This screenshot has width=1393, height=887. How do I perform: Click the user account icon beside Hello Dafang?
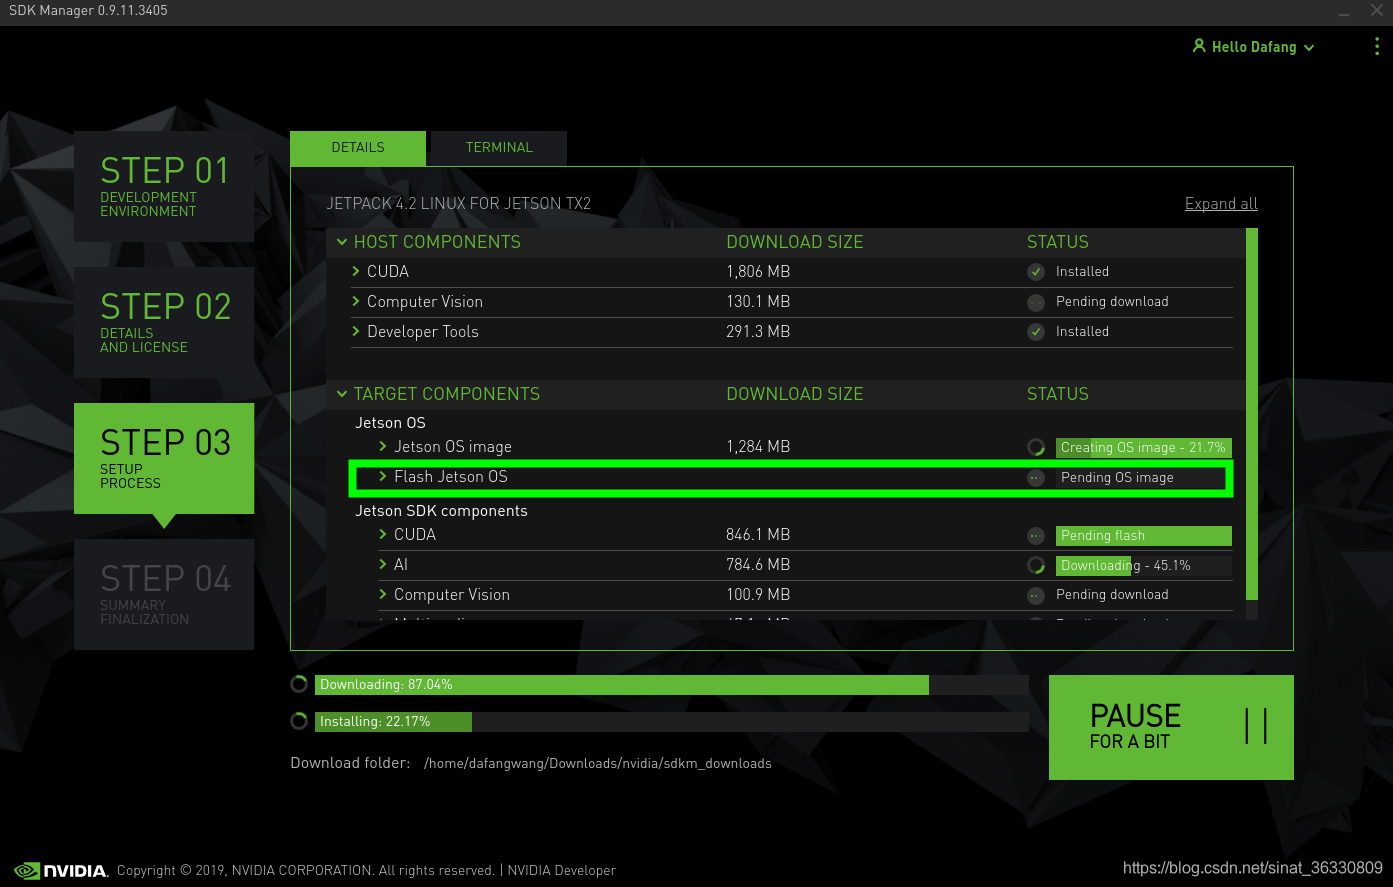[1199, 46]
